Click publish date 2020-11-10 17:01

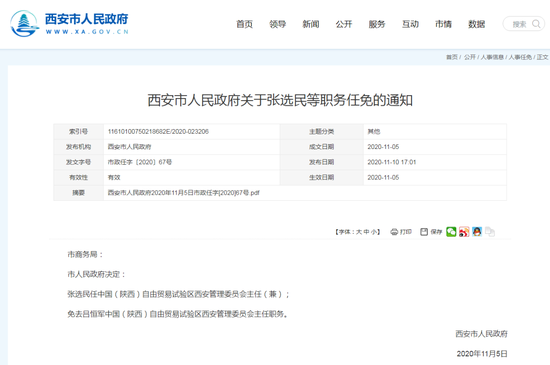[391, 162]
